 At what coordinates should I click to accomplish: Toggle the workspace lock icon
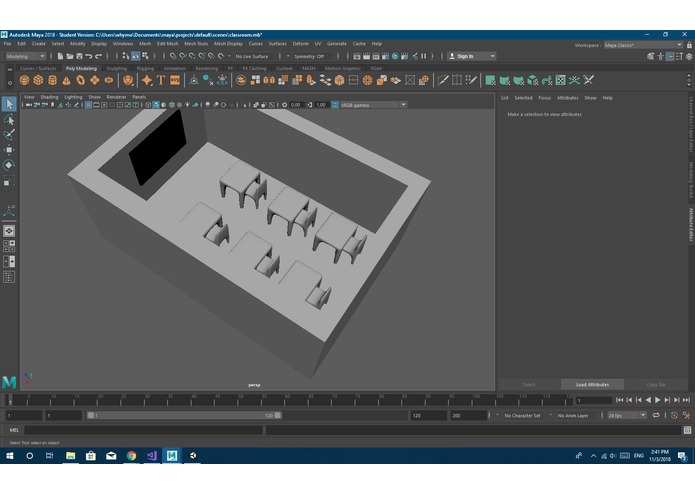tap(689, 45)
